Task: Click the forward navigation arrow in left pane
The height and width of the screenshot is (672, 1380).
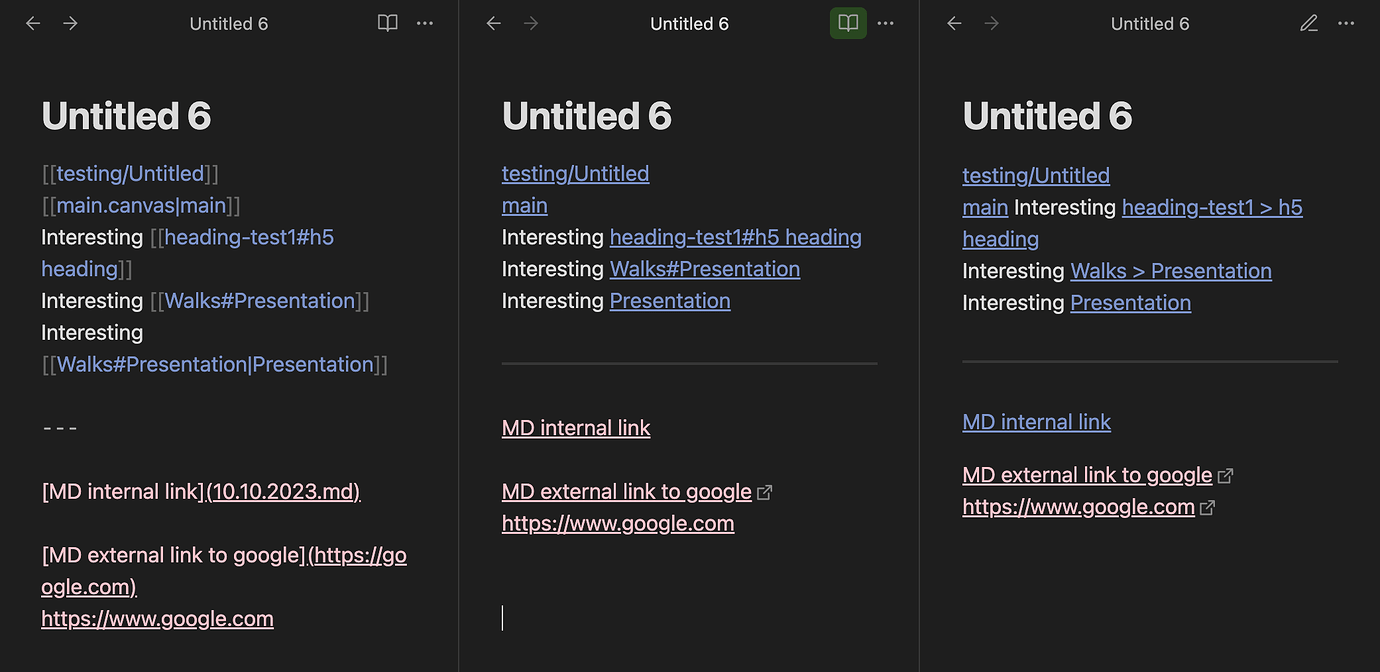Action: click(x=70, y=23)
